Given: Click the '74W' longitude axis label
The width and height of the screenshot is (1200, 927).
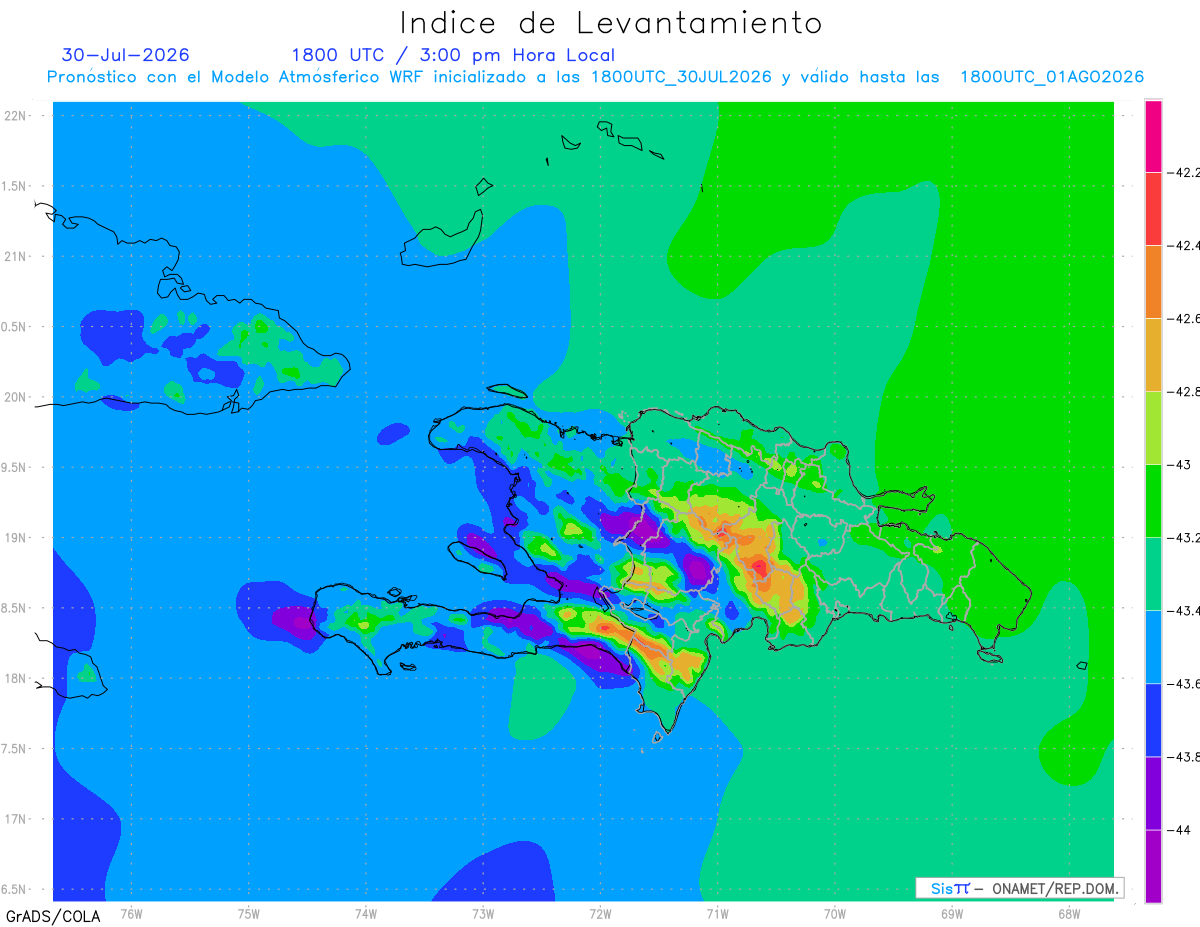Looking at the screenshot, I should click(x=366, y=913).
